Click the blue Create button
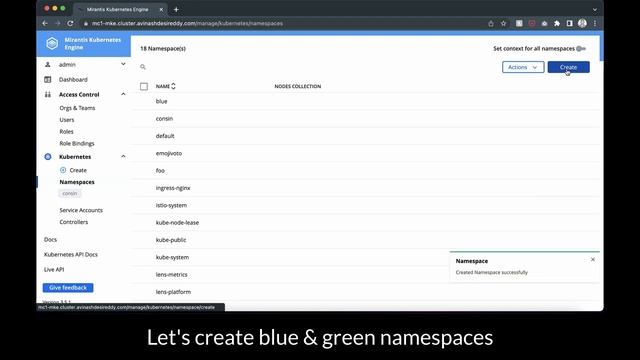This screenshot has width=640, height=360. (569, 67)
